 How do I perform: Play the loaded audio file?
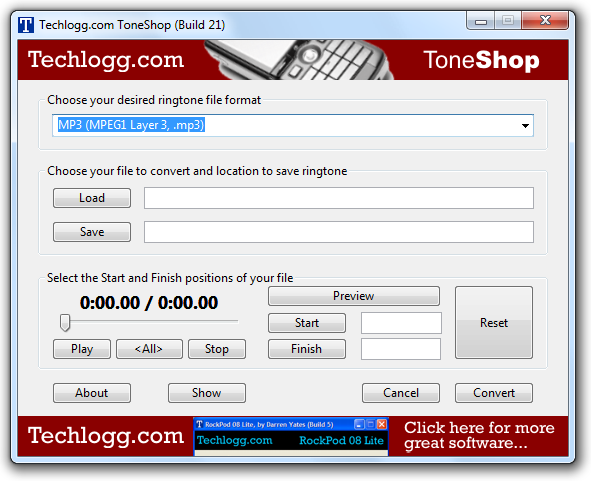pos(82,349)
